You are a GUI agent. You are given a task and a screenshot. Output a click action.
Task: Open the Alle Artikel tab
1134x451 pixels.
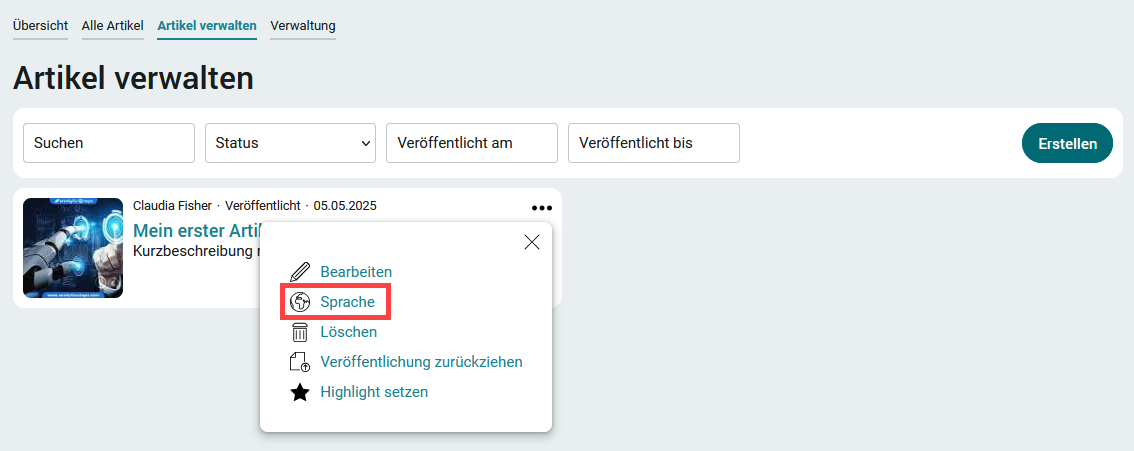(113, 26)
